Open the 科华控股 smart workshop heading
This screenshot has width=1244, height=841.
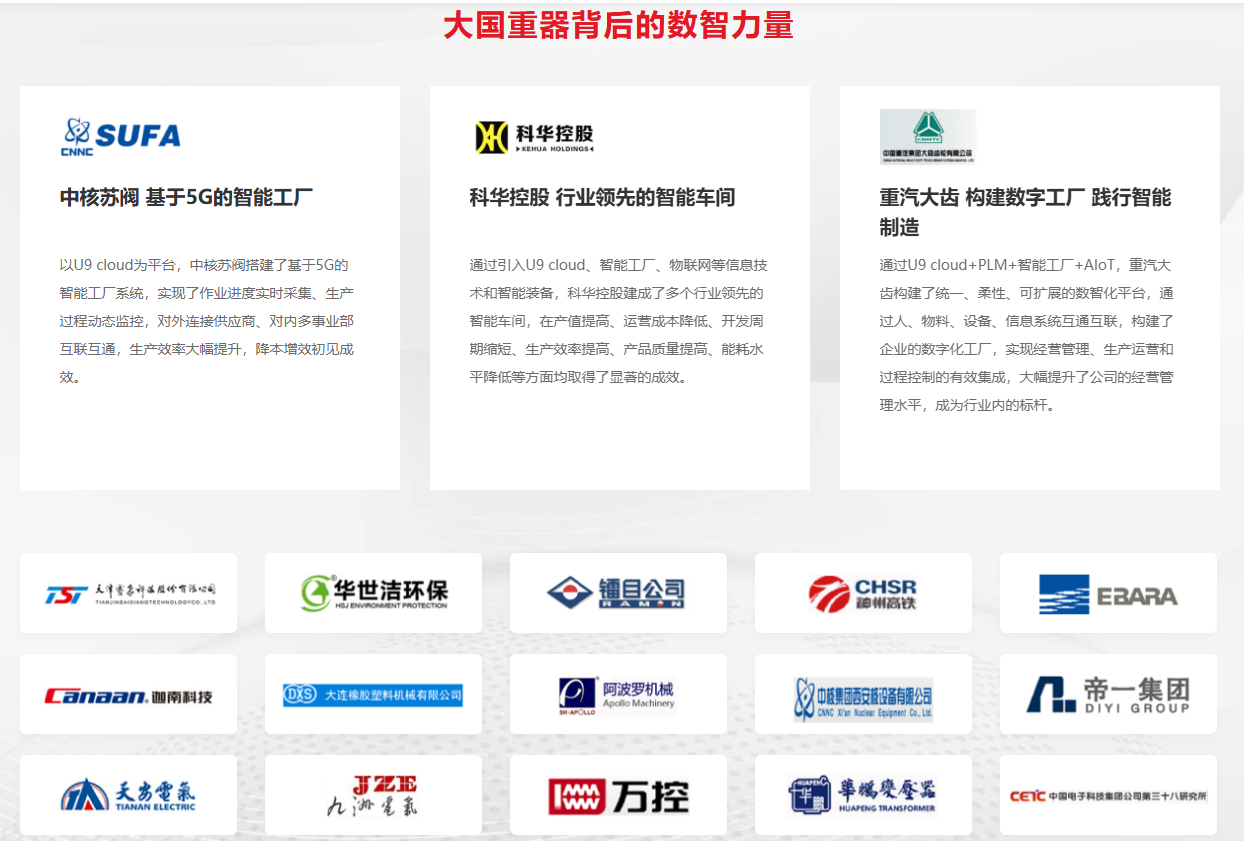(x=602, y=197)
